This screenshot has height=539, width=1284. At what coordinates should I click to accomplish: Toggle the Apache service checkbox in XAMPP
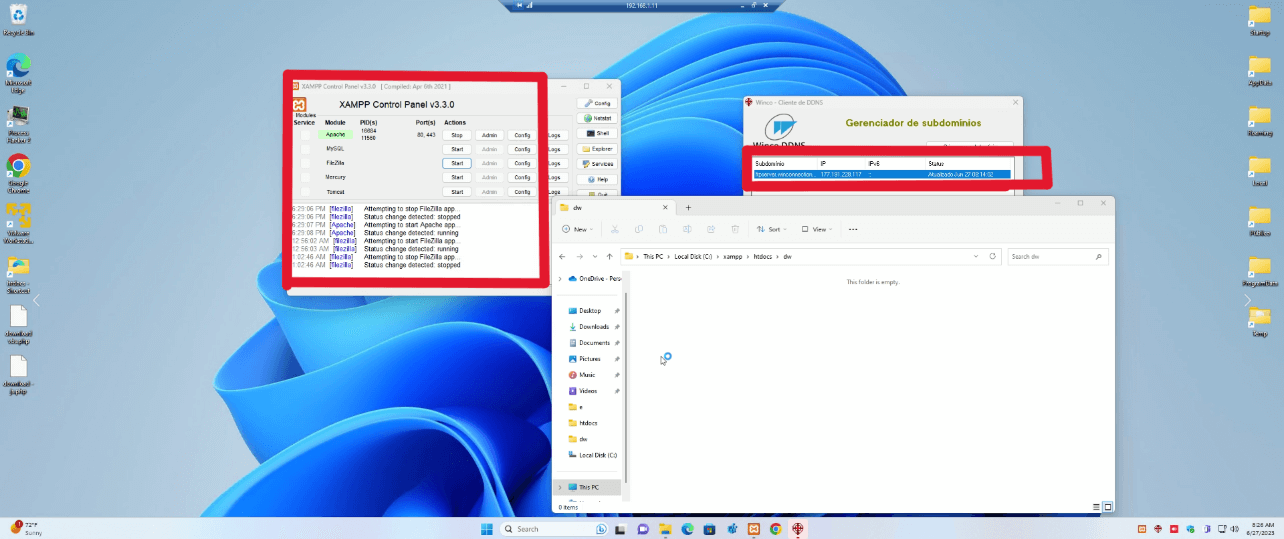point(305,134)
